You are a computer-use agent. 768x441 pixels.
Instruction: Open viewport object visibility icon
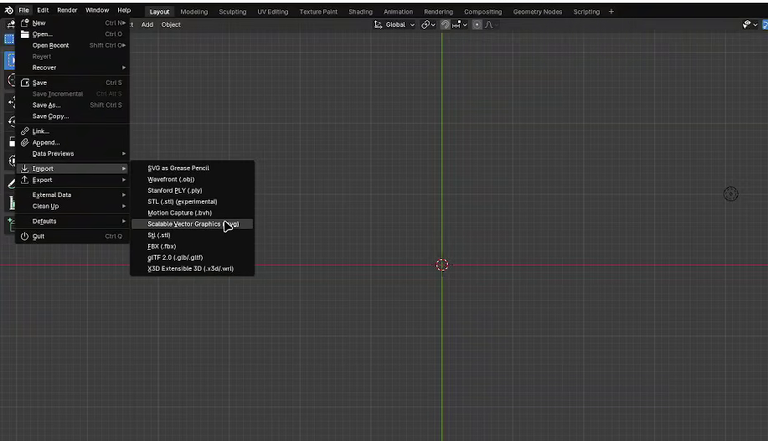pos(749,24)
